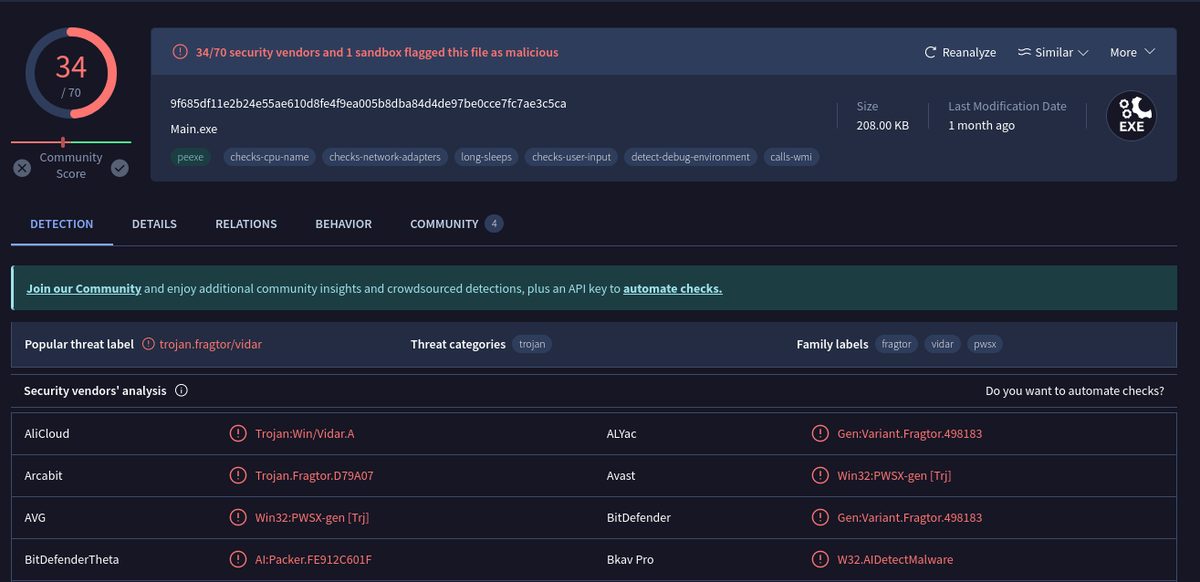Click the 208.00 KB size value

pyautogui.click(x=883, y=126)
